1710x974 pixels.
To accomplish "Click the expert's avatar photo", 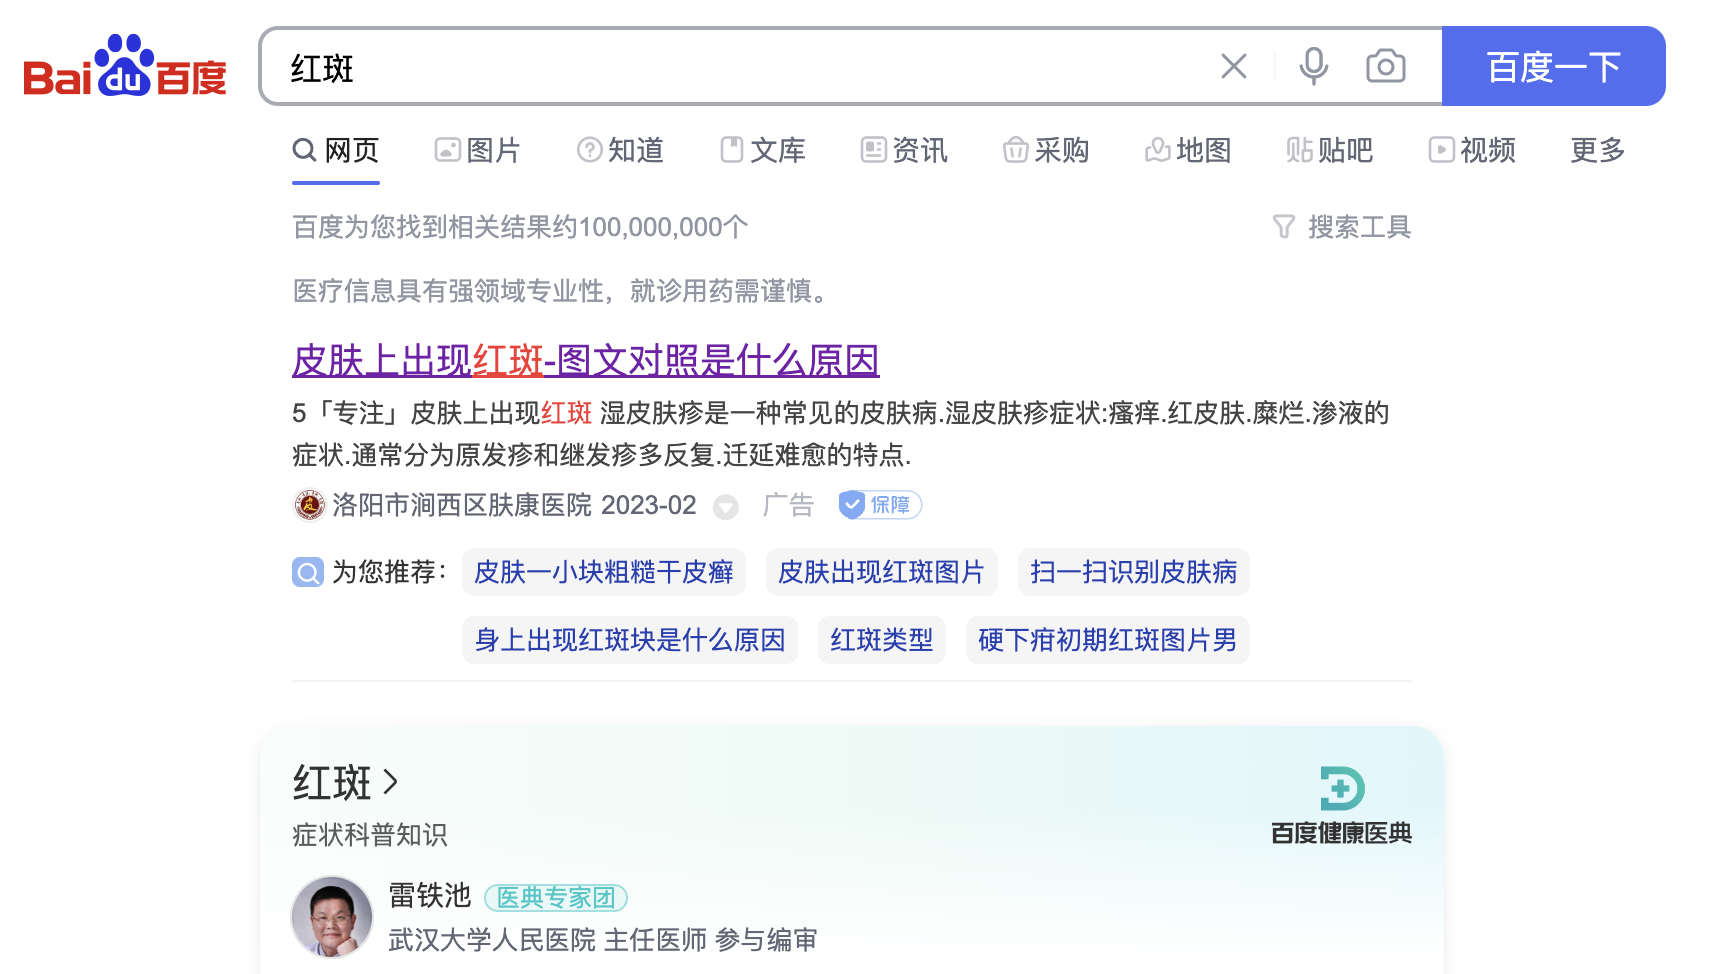I will coord(331,916).
